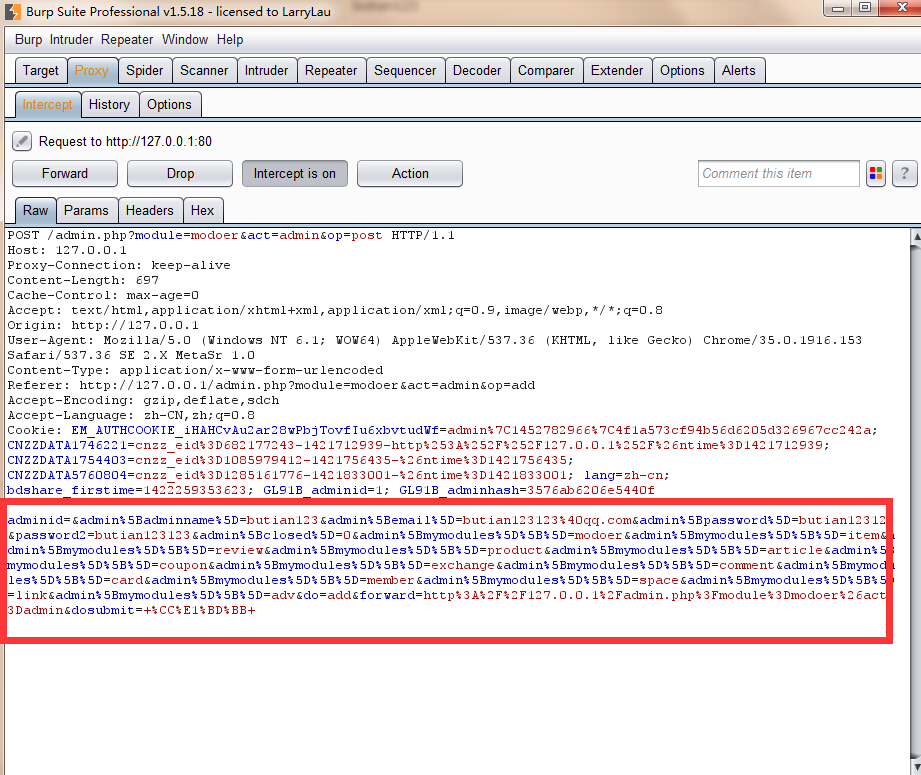
Task: Select the Intercept sub-tab
Action: click(x=47, y=105)
